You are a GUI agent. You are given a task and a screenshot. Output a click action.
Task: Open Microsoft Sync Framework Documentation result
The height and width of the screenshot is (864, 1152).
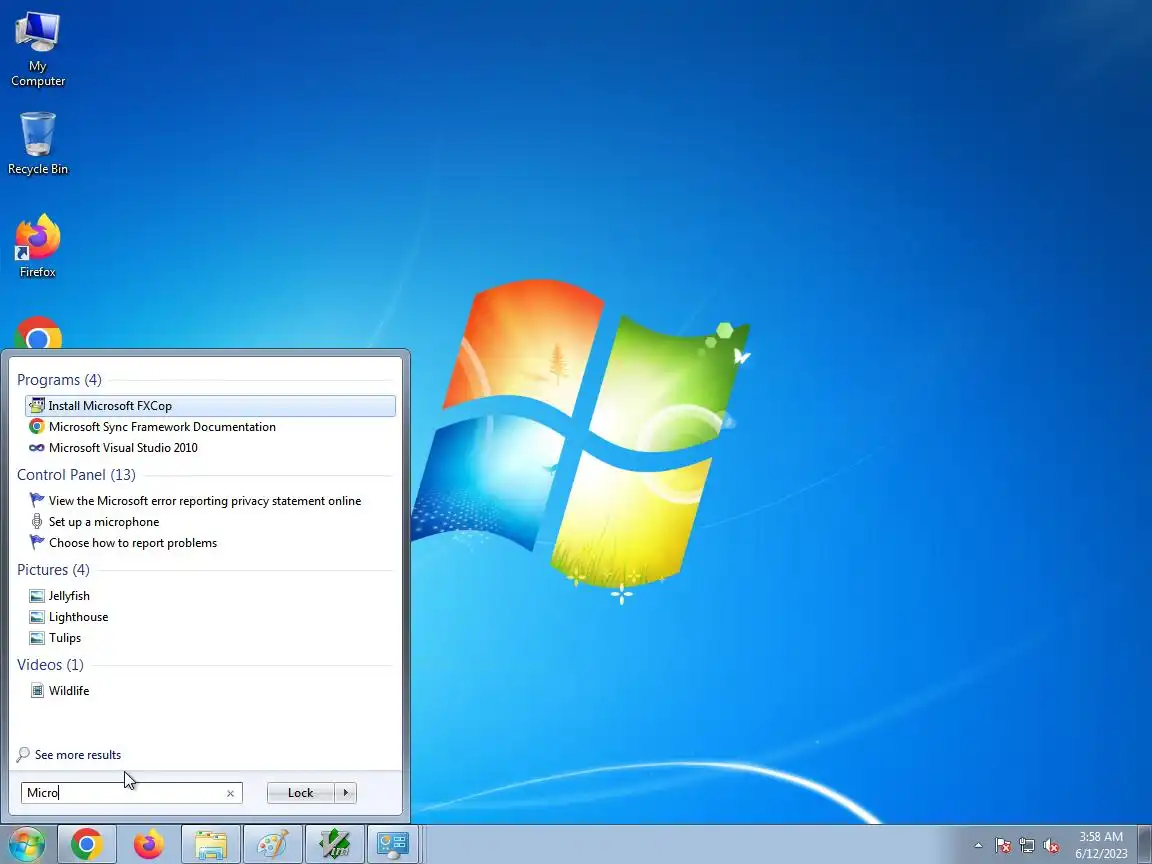pos(210,427)
